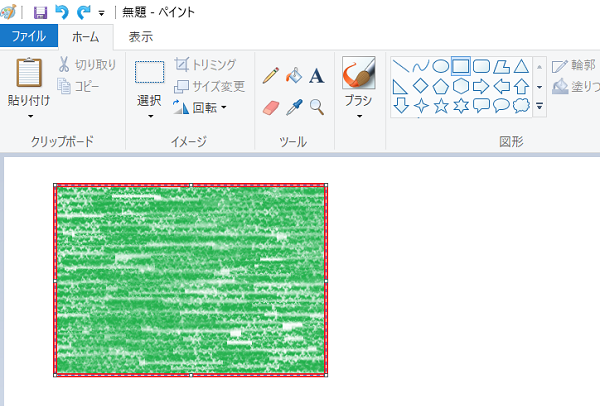Open the 回転 dropdown
The width and height of the screenshot is (600, 406).
click(x=200, y=108)
